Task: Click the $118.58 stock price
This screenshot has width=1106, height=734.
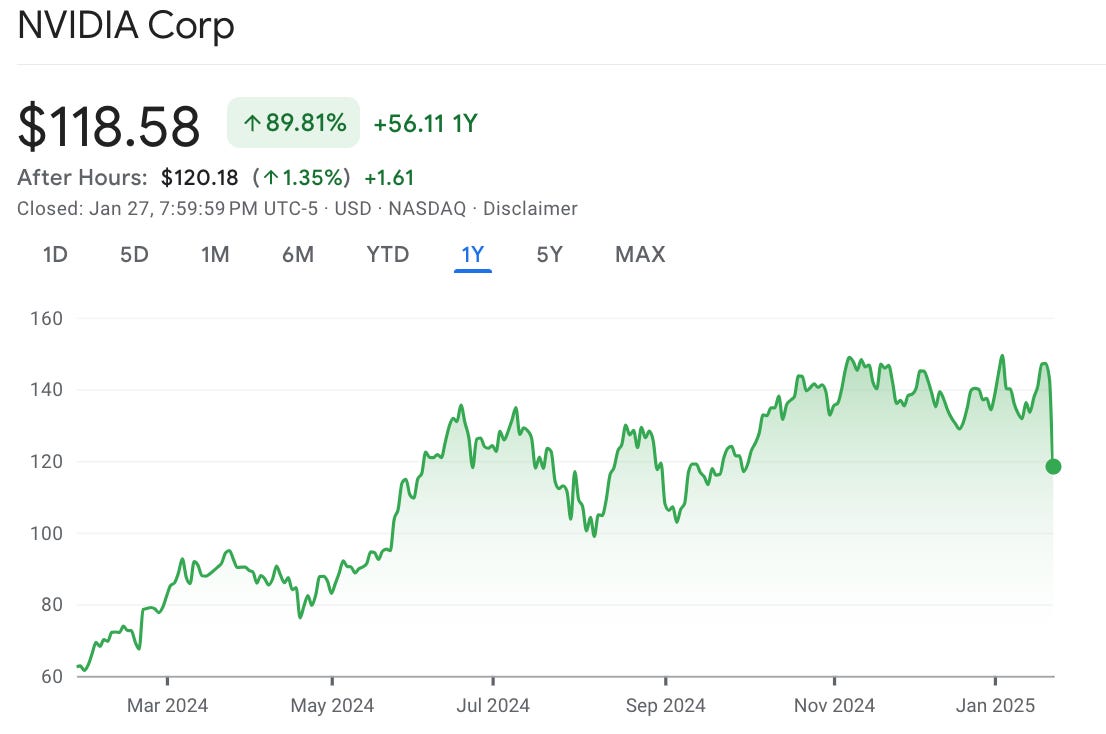Action: point(109,126)
